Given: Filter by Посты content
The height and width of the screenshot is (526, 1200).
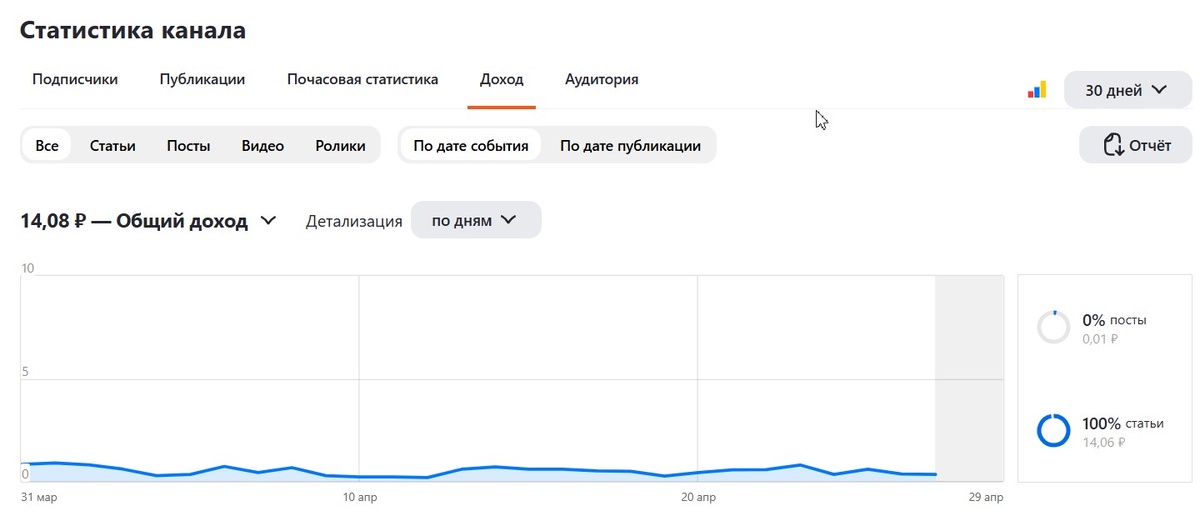Looking at the screenshot, I should [189, 145].
